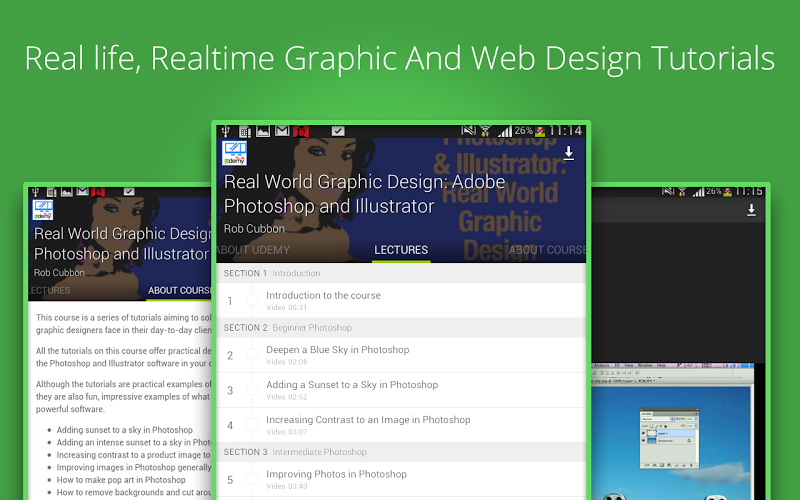This screenshot has height=500, width=800.
Task: Tap the progress circle for lecture 5
Action: (x=253, y=480)
